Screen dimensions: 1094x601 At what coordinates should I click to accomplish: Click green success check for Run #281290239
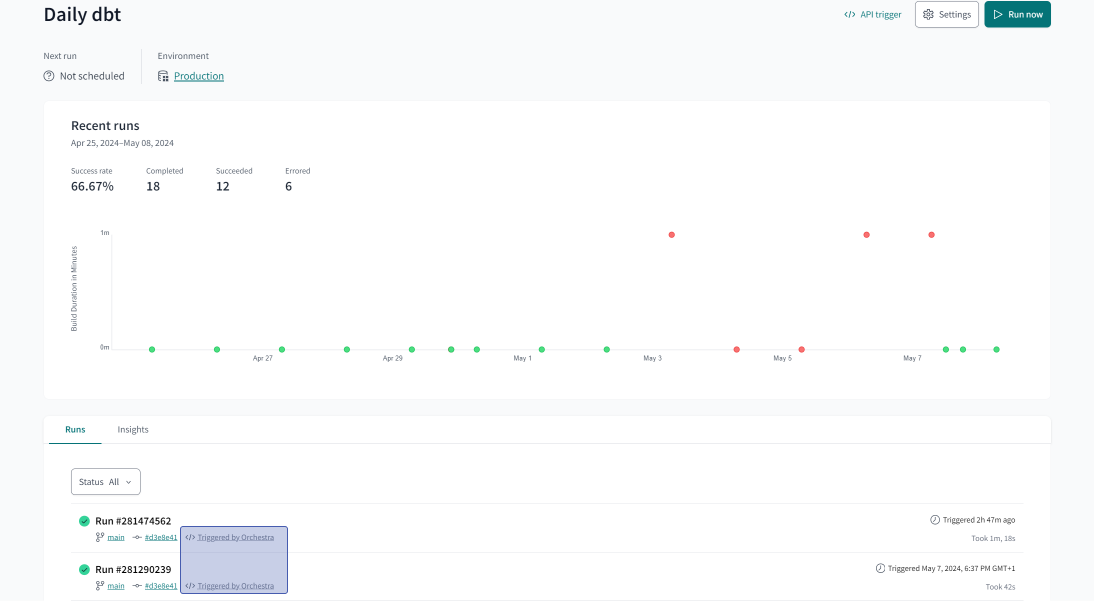click(84, 570)
